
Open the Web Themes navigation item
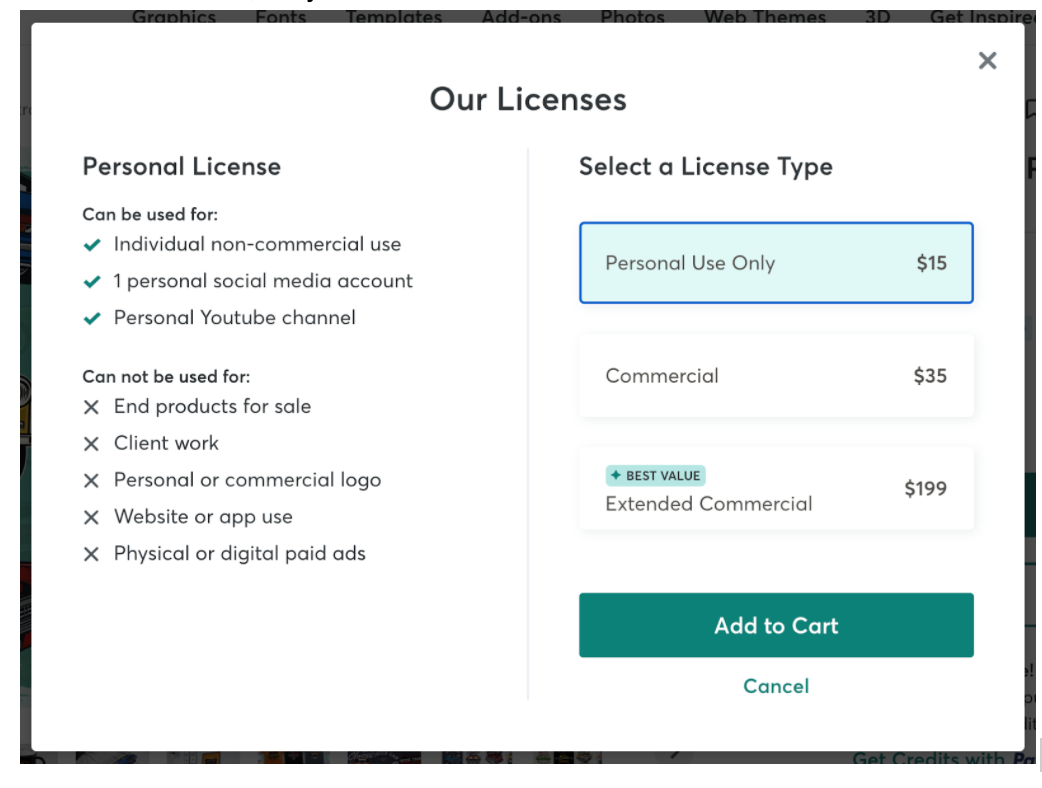[765, 17]
